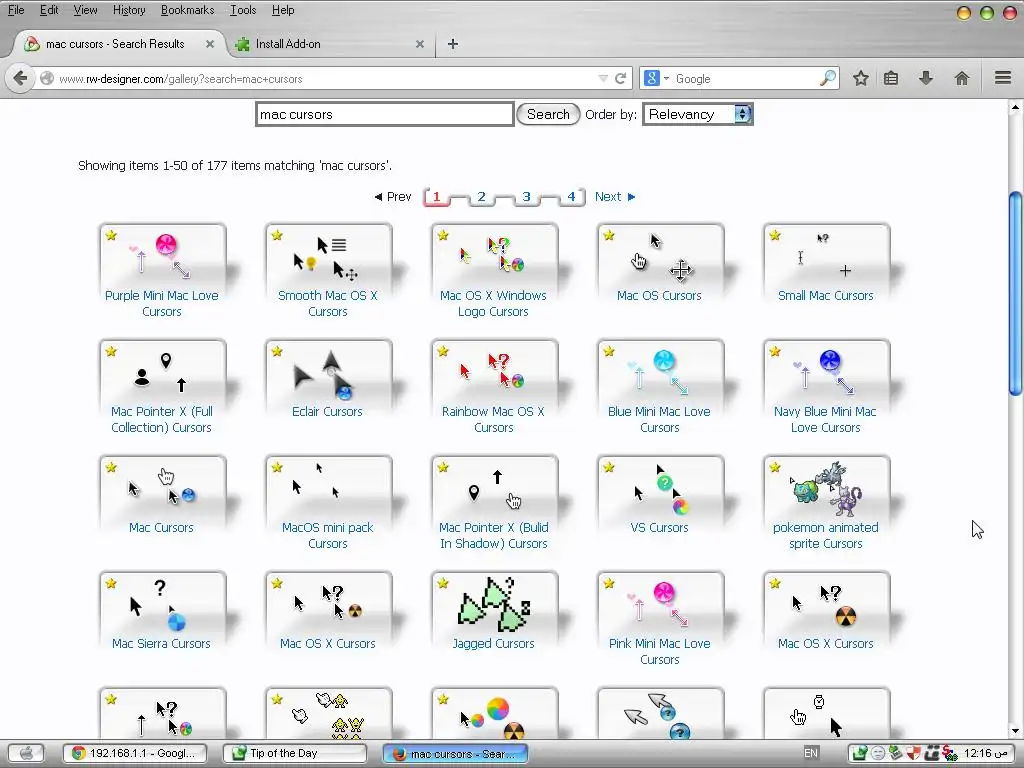
Task: Open the View menu
Action: tap(86, 10)
